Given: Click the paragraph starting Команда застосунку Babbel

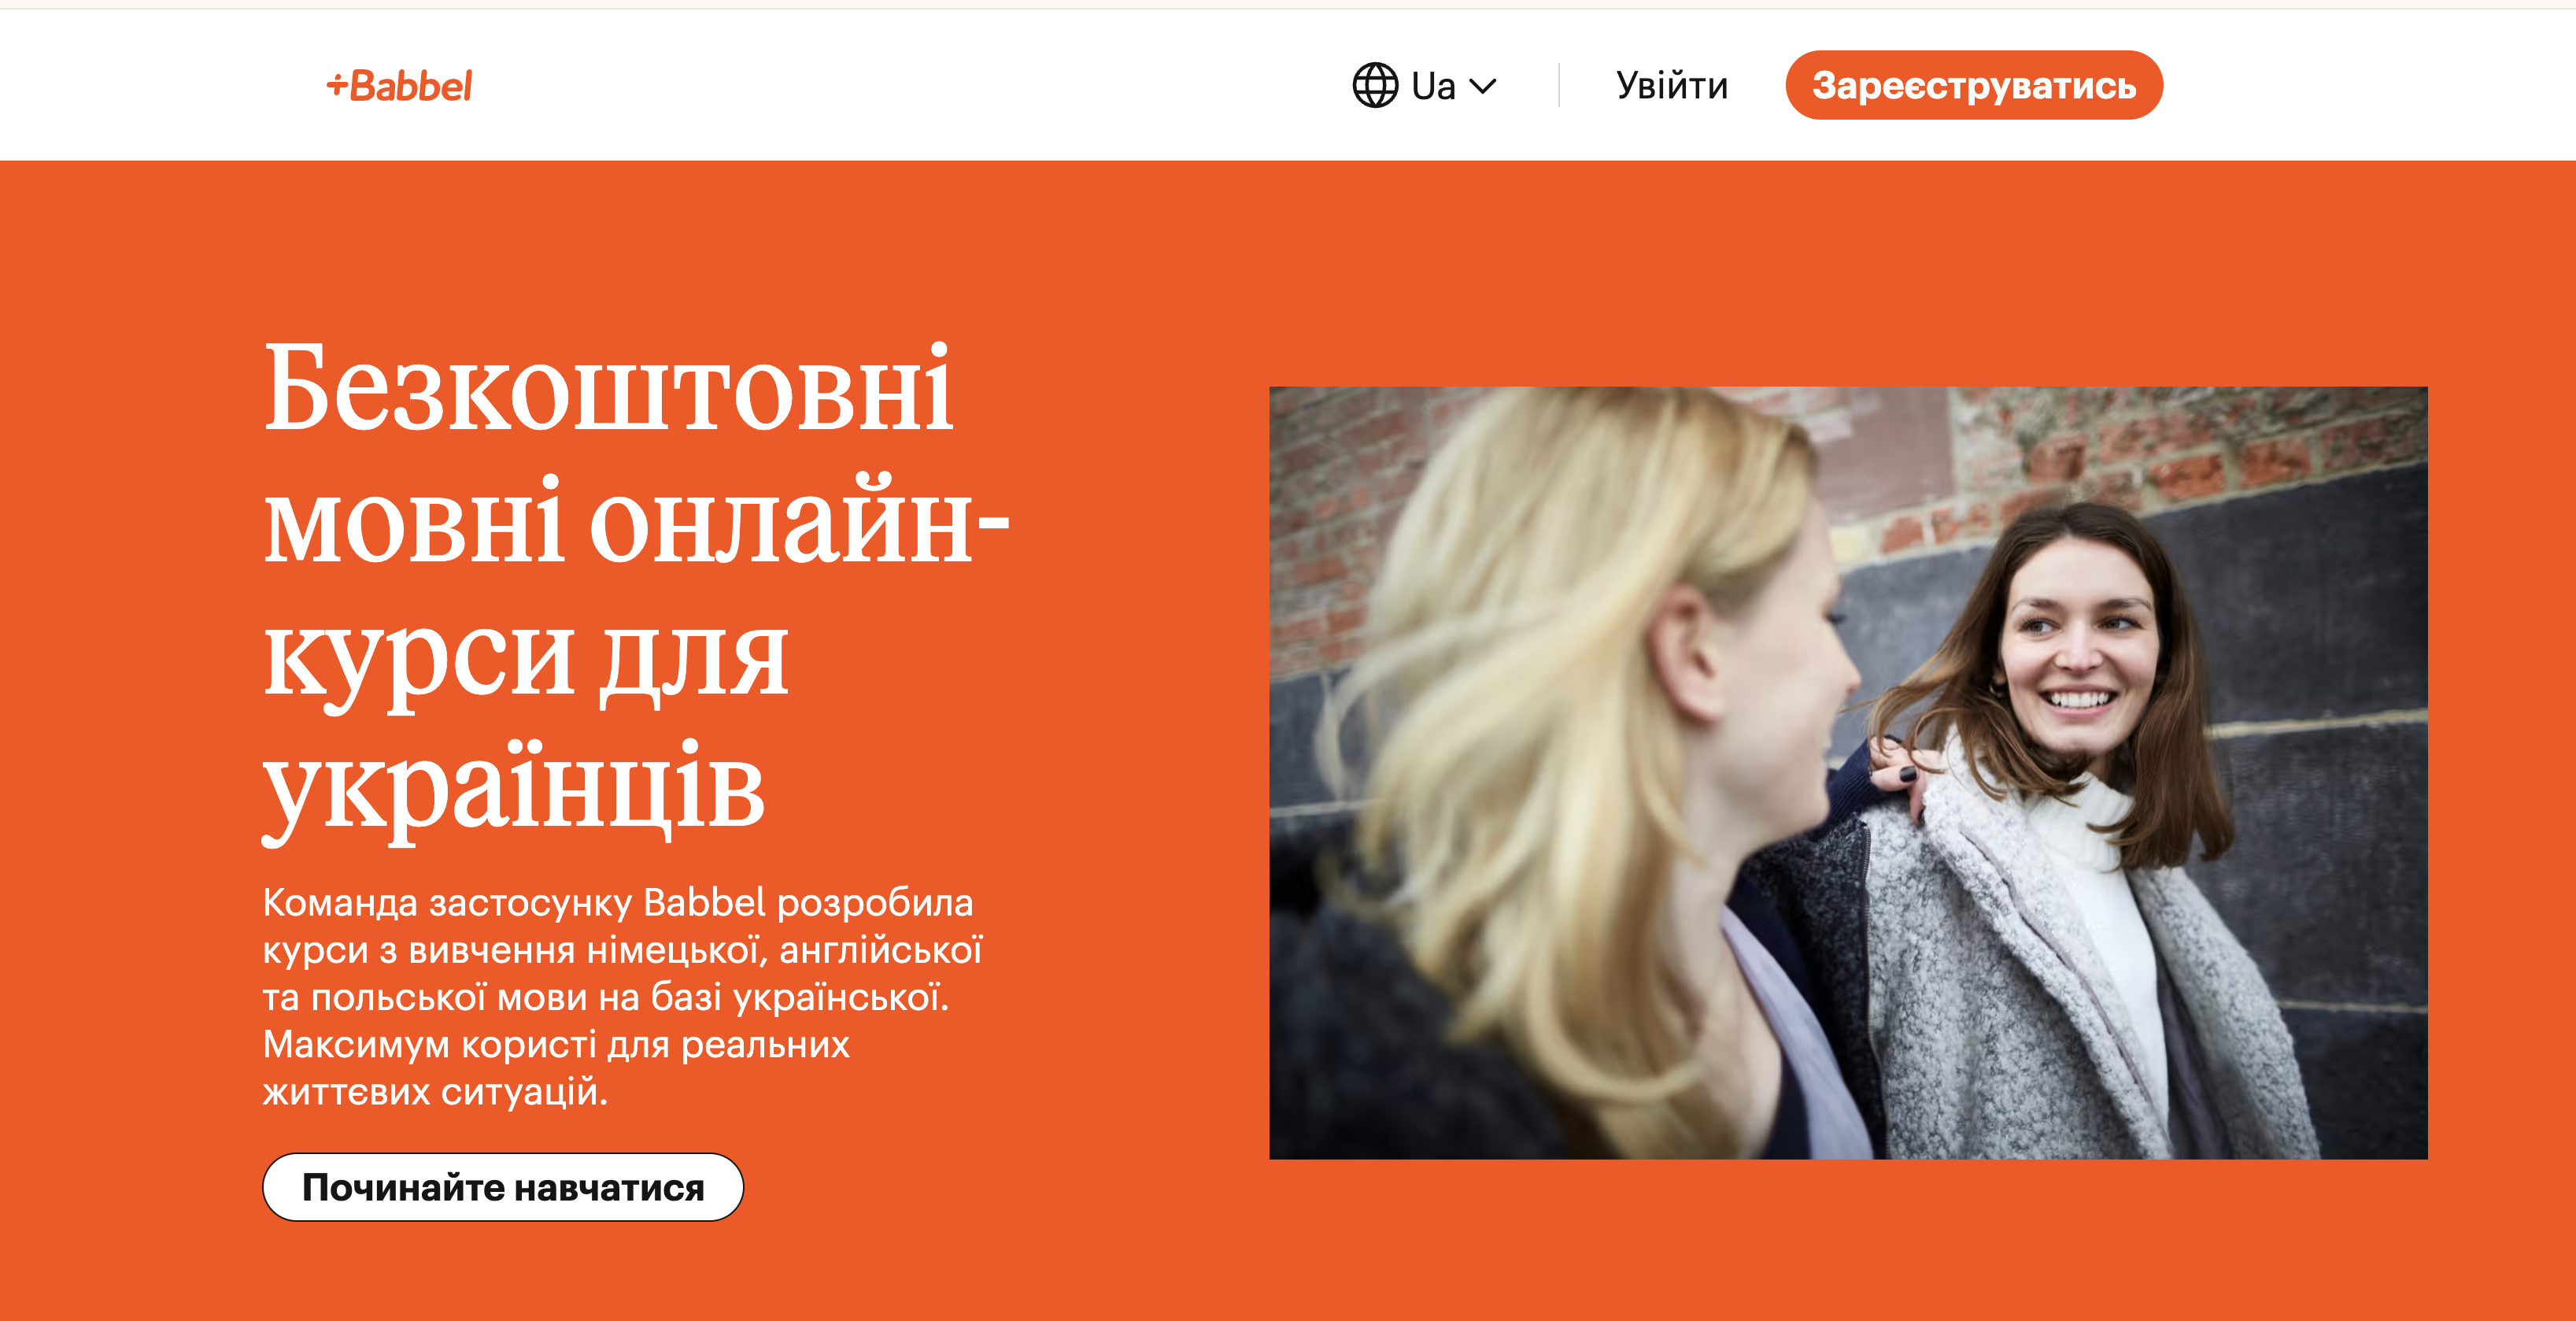Looking at the screenshot, I should [x=622, y=997].
